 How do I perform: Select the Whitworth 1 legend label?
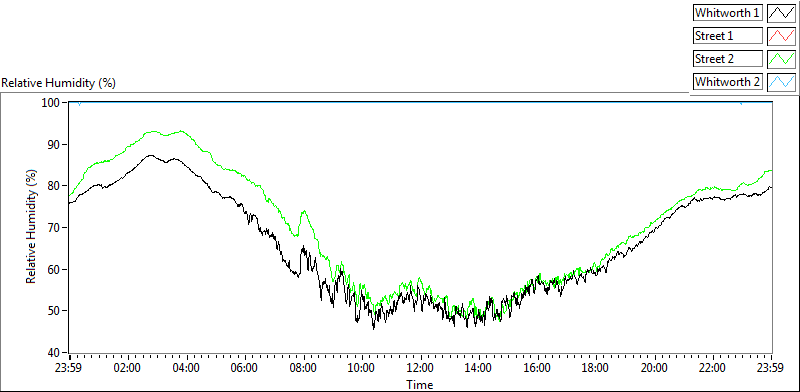click(728, 12)
